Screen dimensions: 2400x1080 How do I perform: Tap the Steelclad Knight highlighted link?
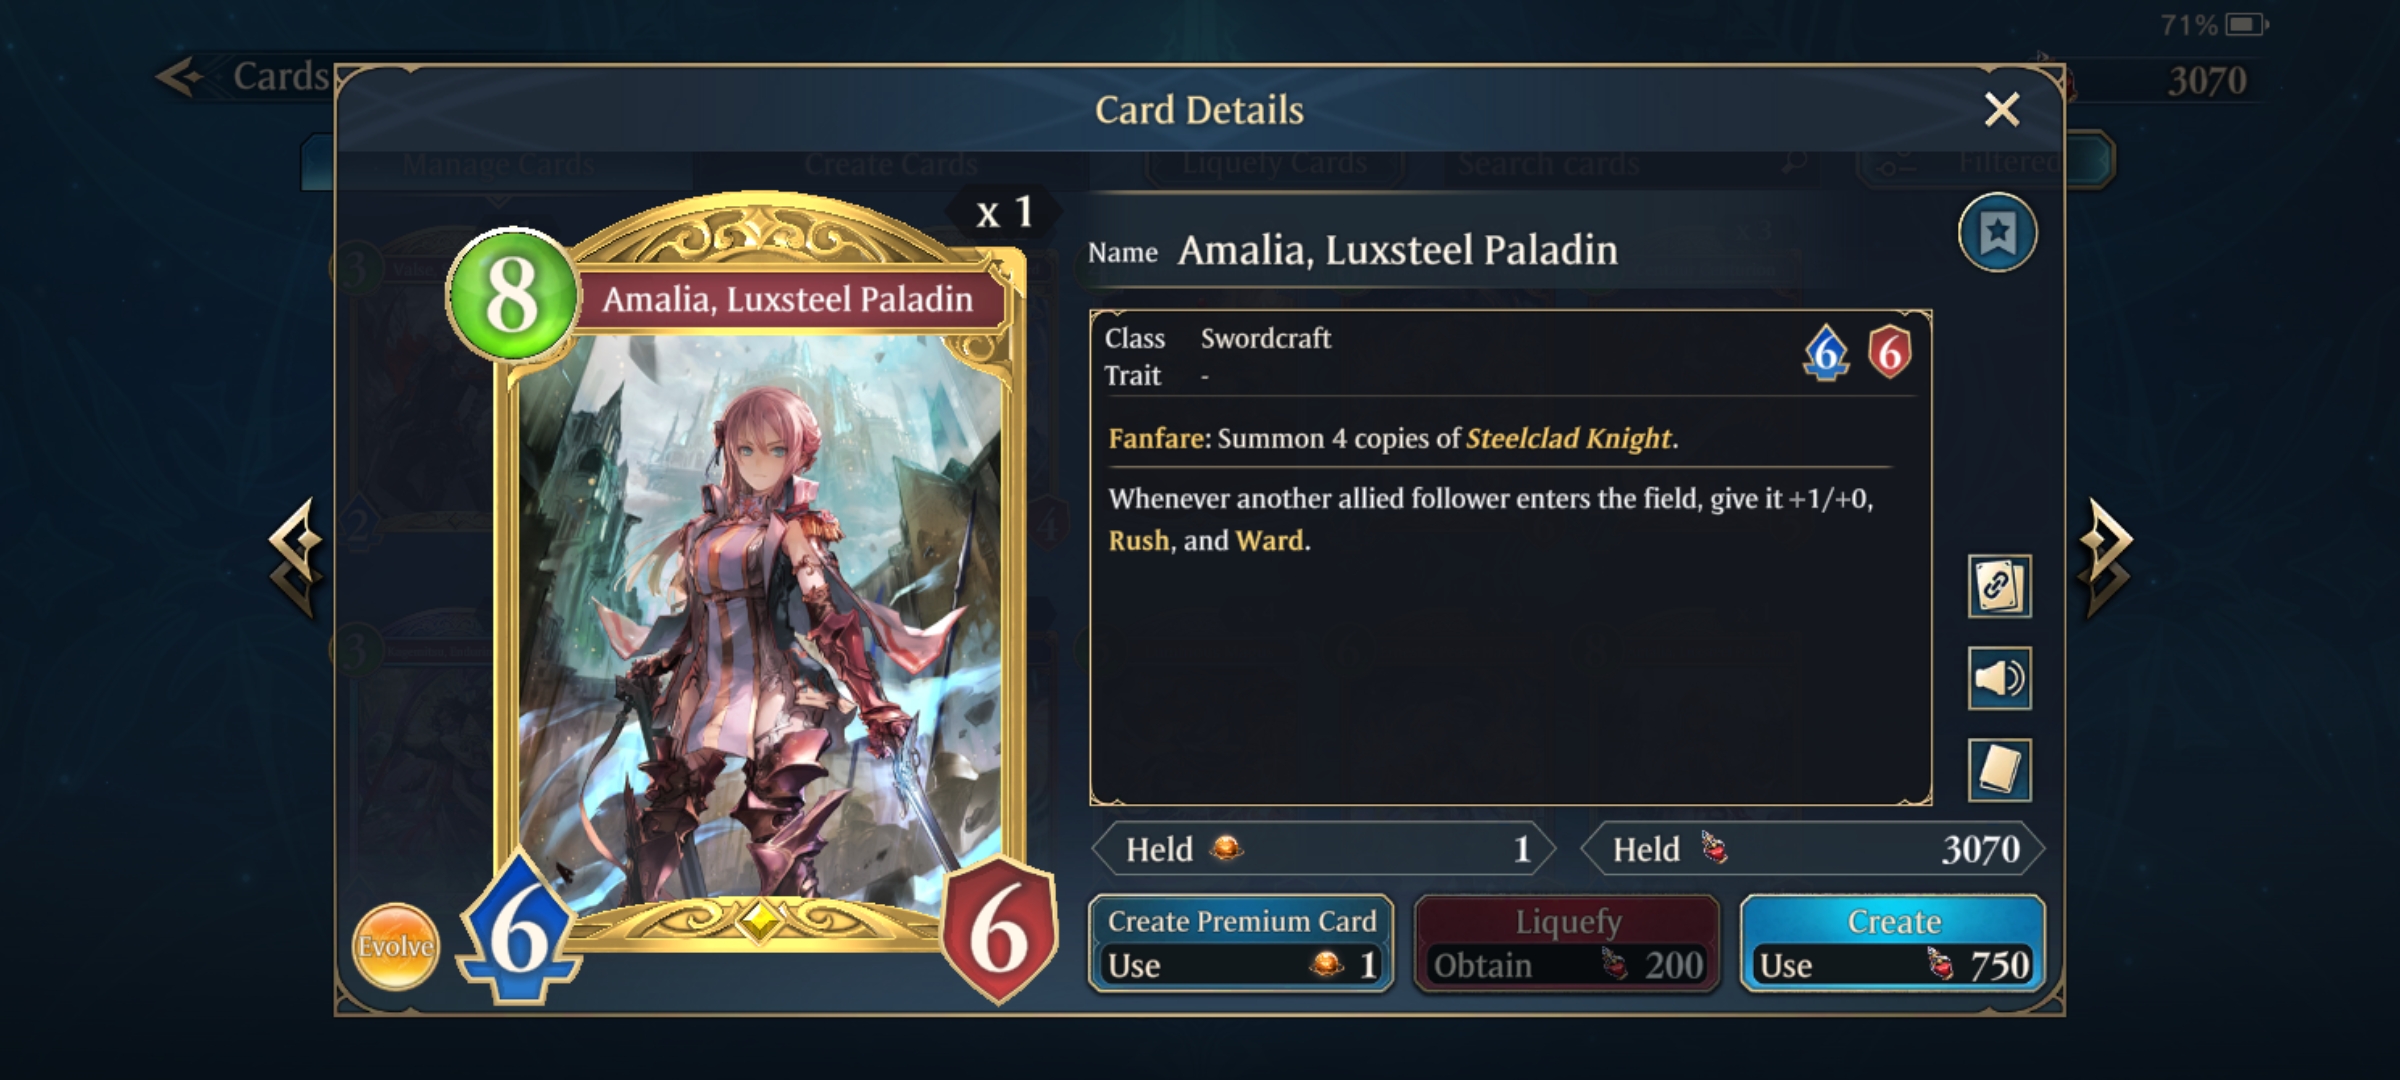click(x=1568, y=438)
